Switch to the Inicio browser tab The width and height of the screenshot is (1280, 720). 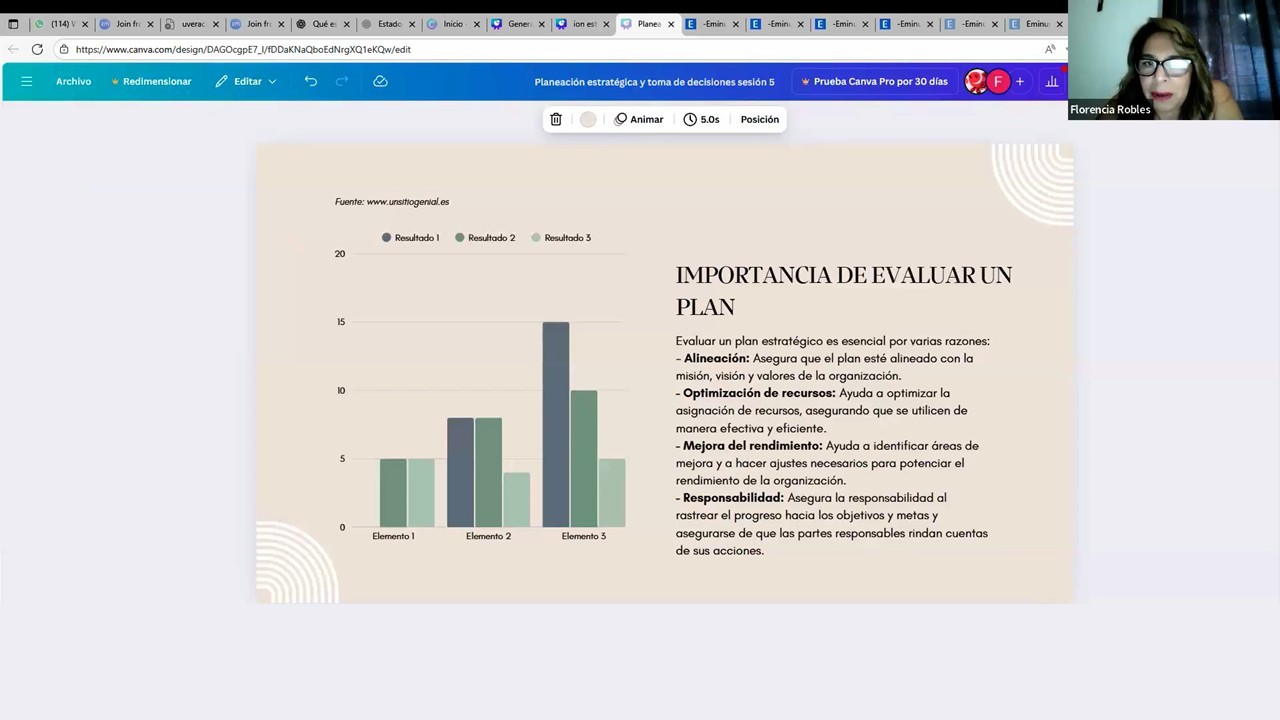coord(450,24)
